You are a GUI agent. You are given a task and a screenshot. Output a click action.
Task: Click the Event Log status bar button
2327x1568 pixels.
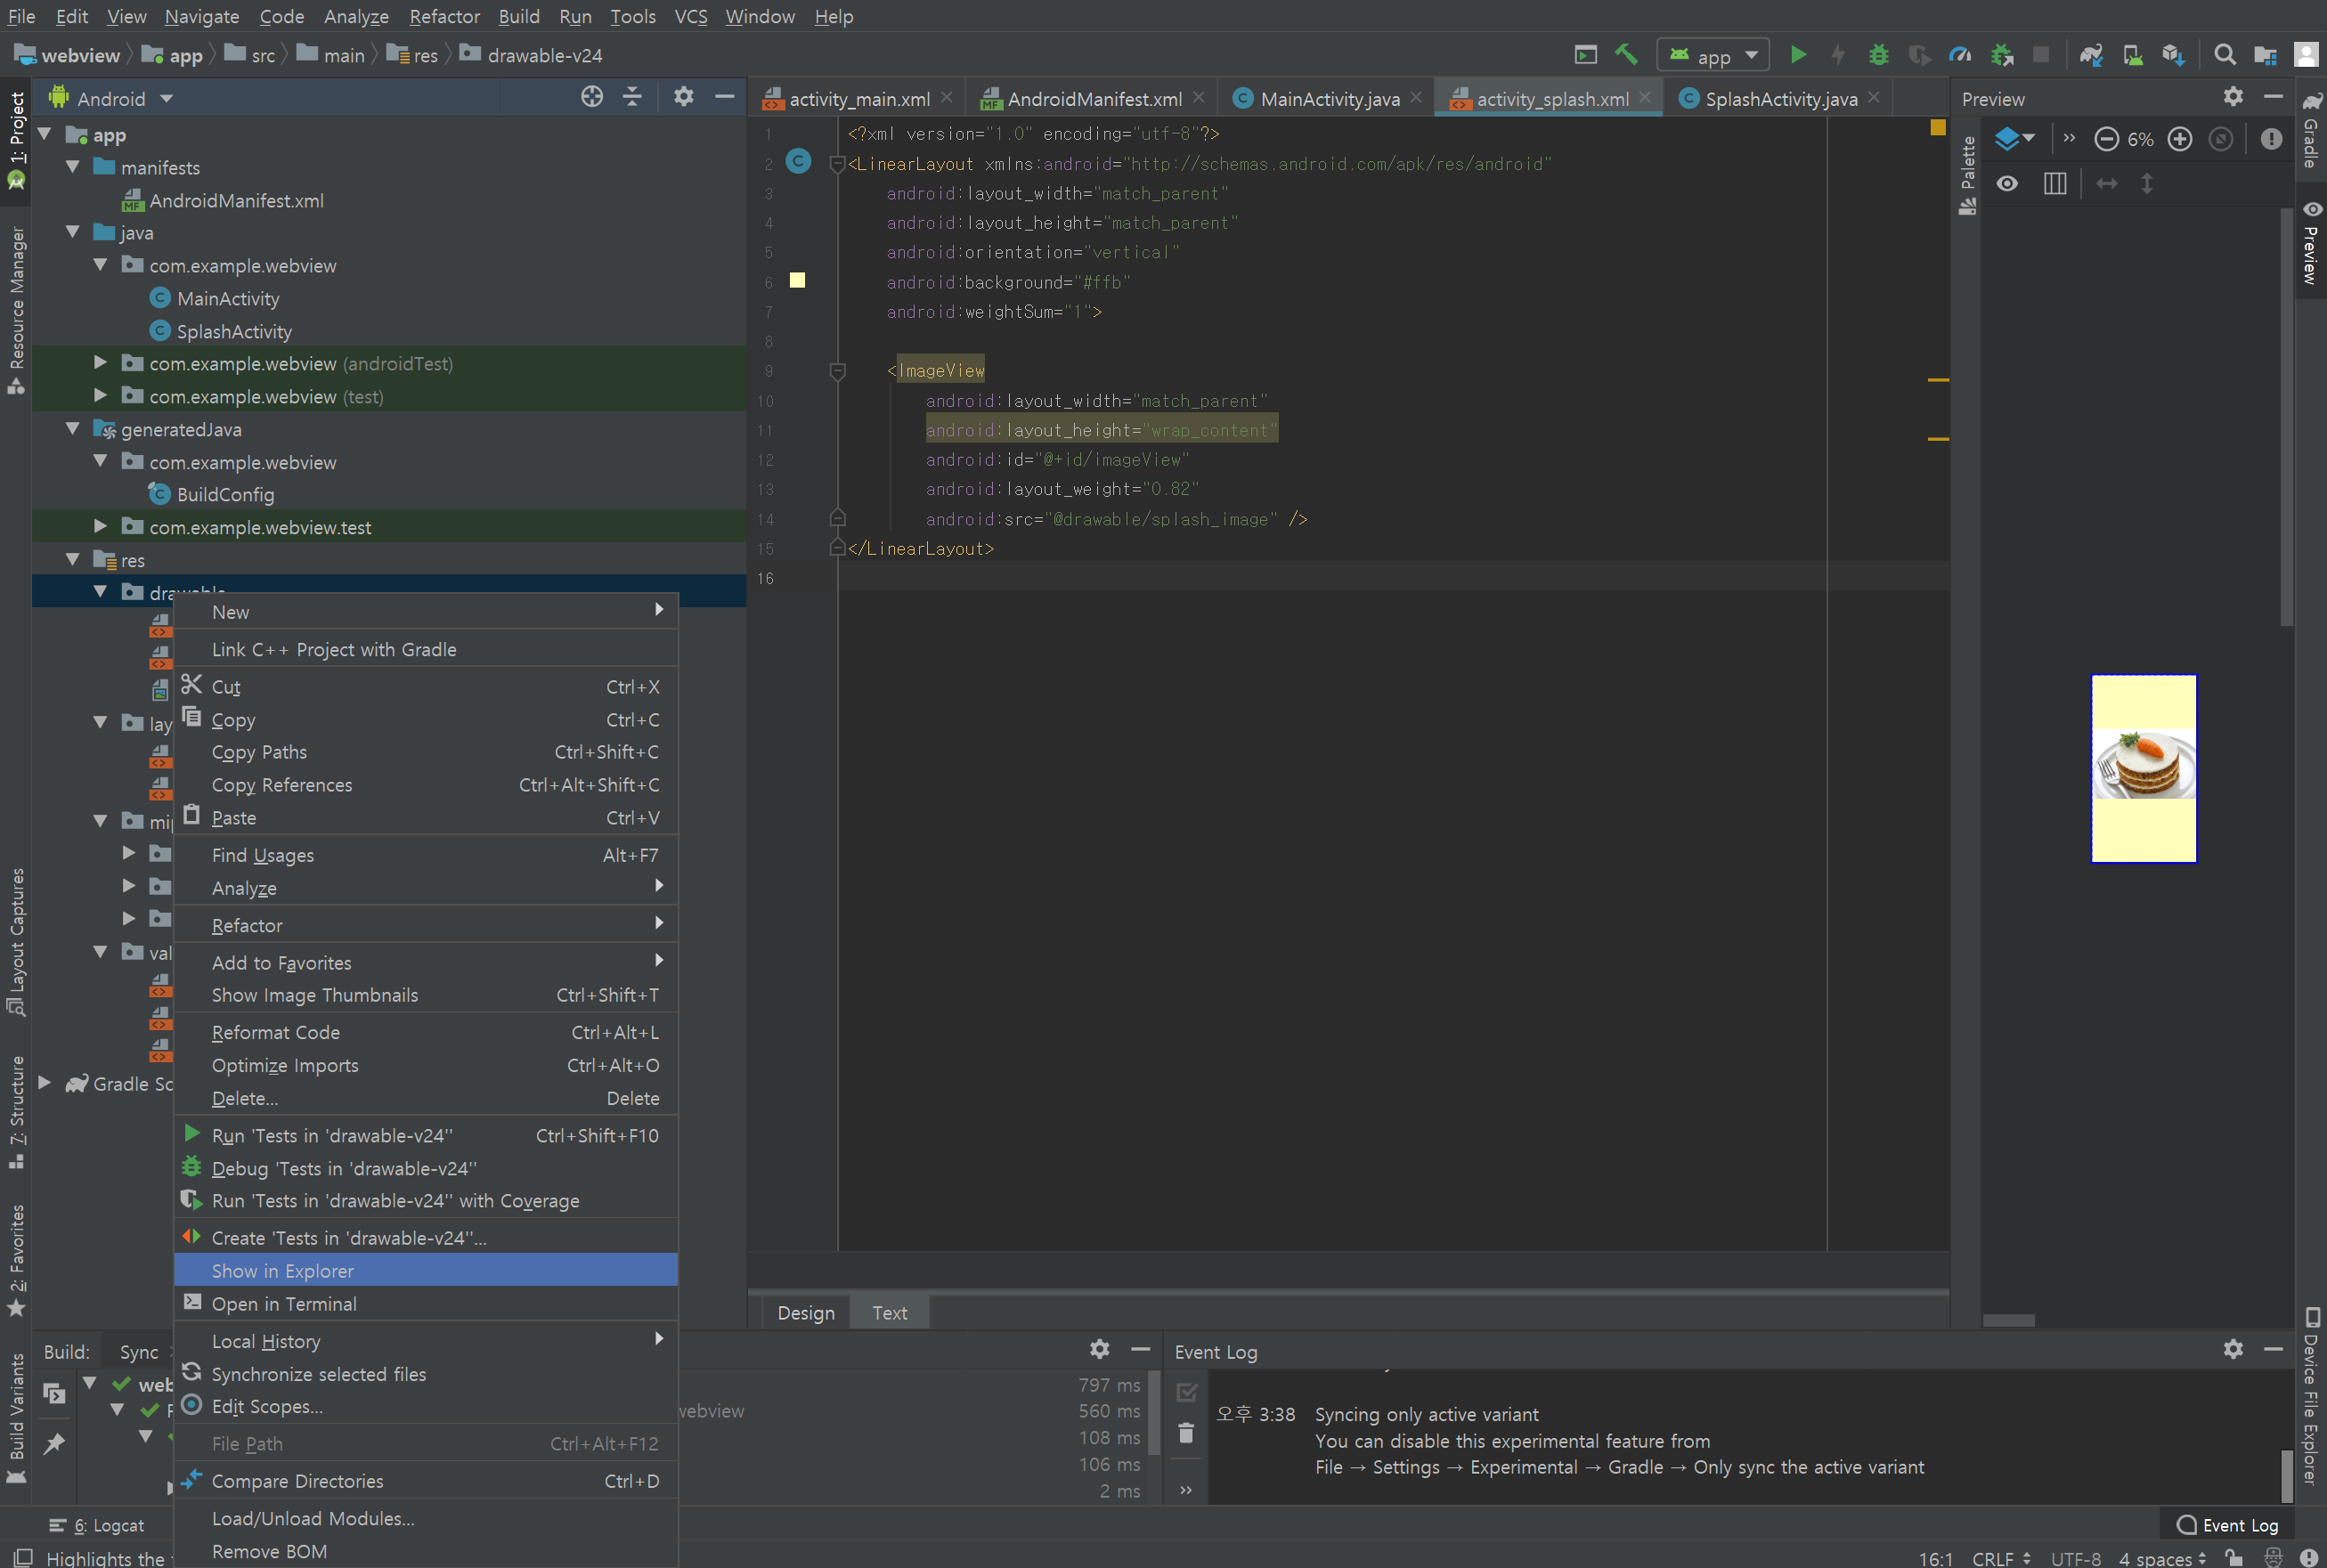pos(2228,1524)
